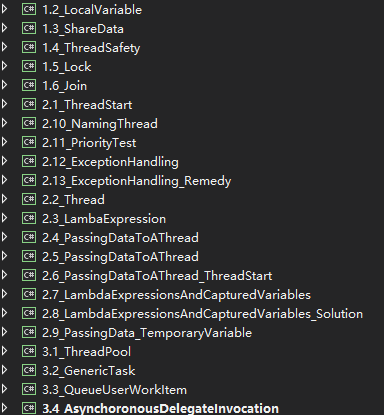Select the 2.13_ExceptionHandling_Remedy project
The height and width of the screenshot is (415, 384).
[137, 181]
